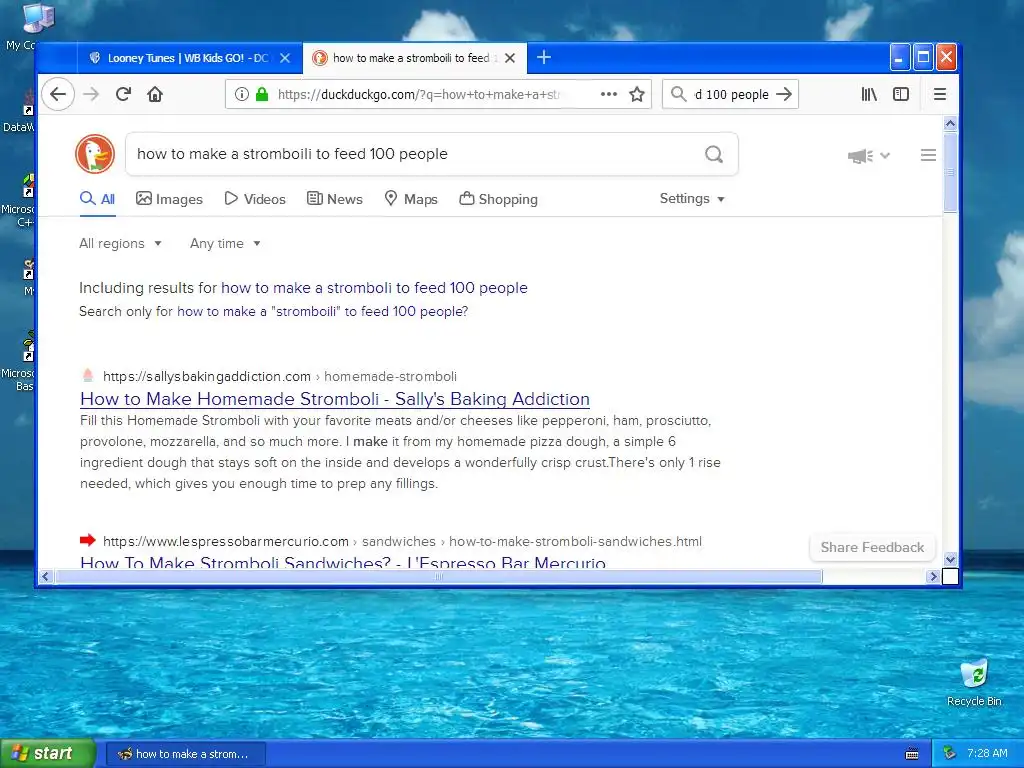Viewport: 1024px width, 768px height.
Task: Reload the current page
Action: click(123, 94)
